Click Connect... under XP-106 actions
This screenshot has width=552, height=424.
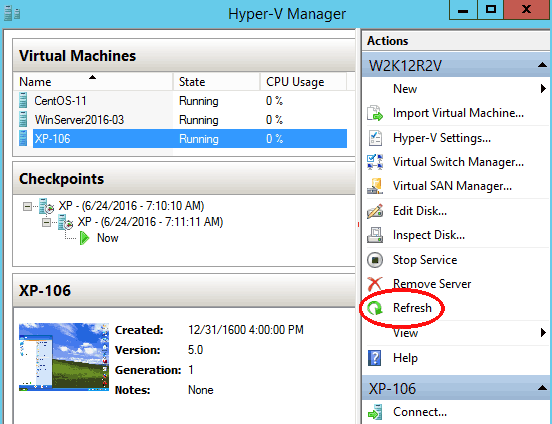(420, 412)
